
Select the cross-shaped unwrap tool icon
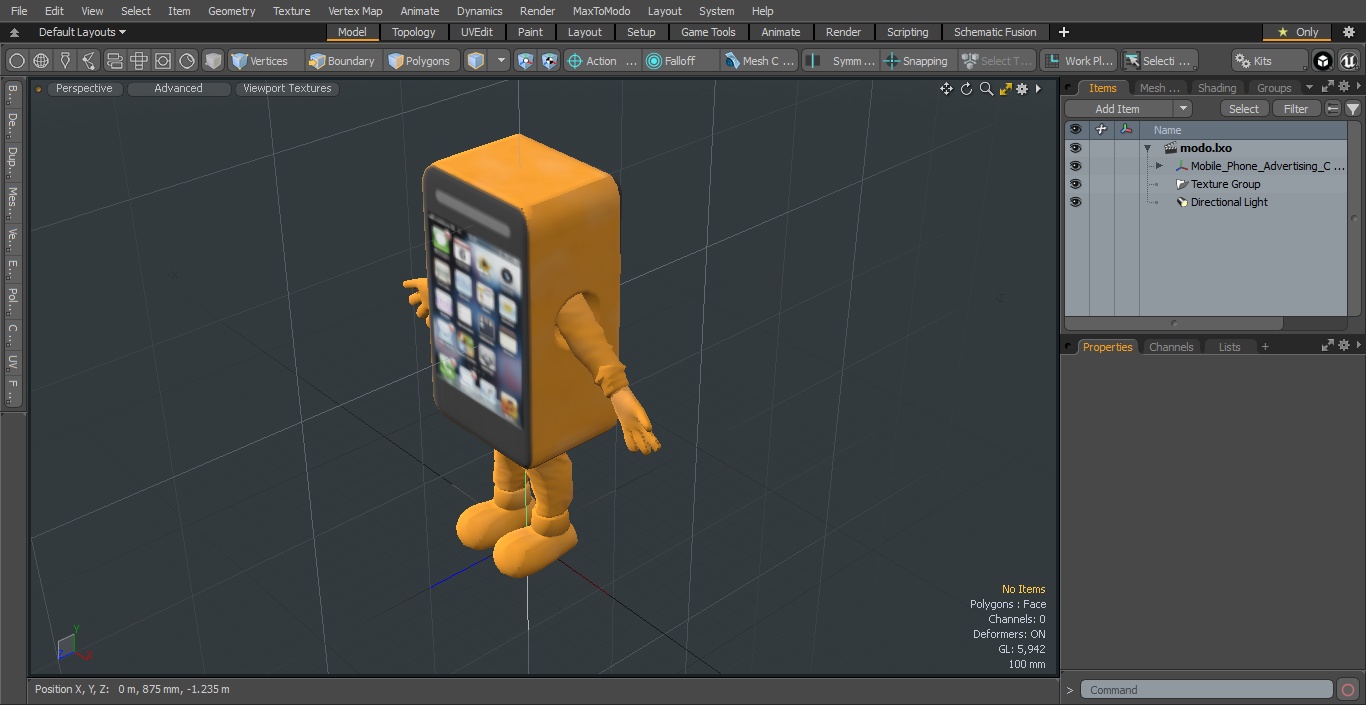pos(138,61)
